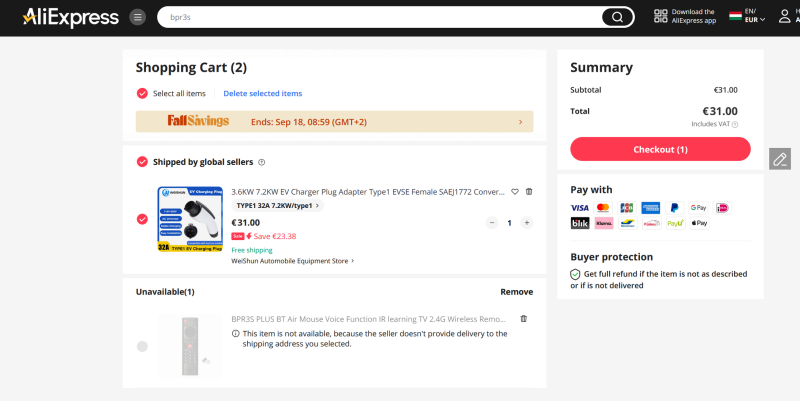This screenshot has height=409, width=800.
Task: Click the American Express payment icon
Action: [x=651, y=208]
